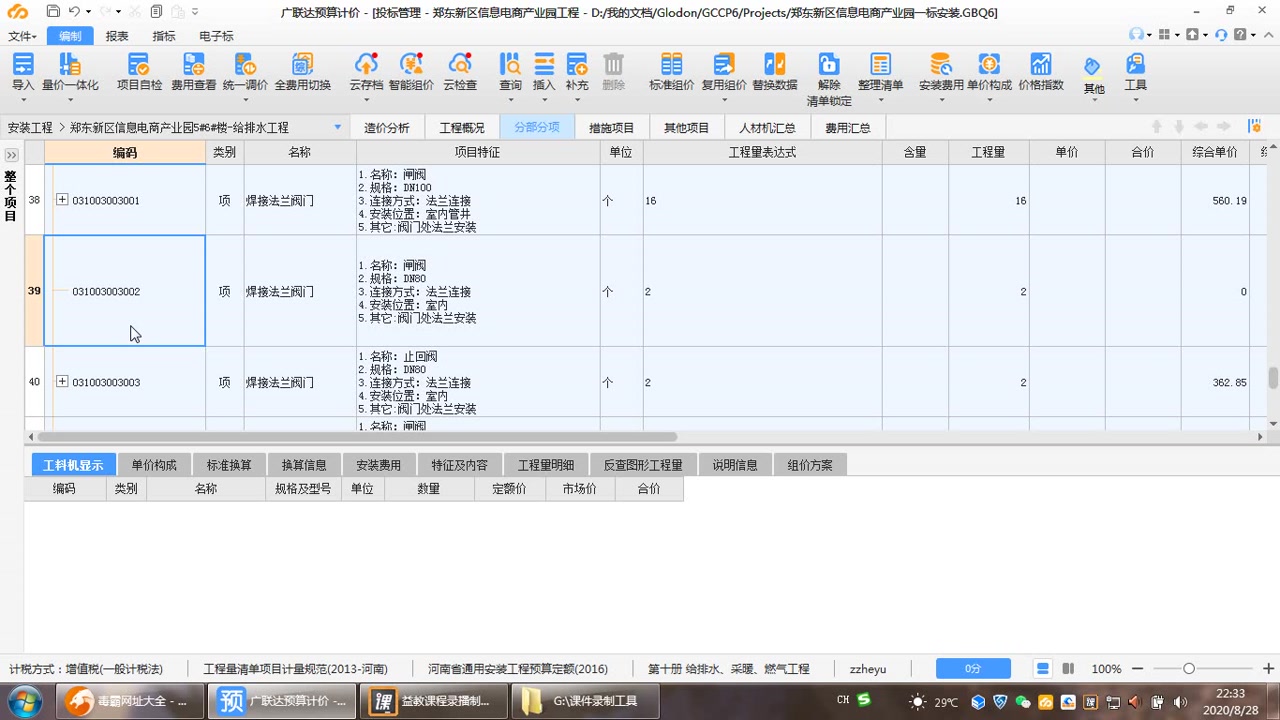Switch to the 电子标 ribbon tab
1280x720 pixels.
[x=216, y=36]
